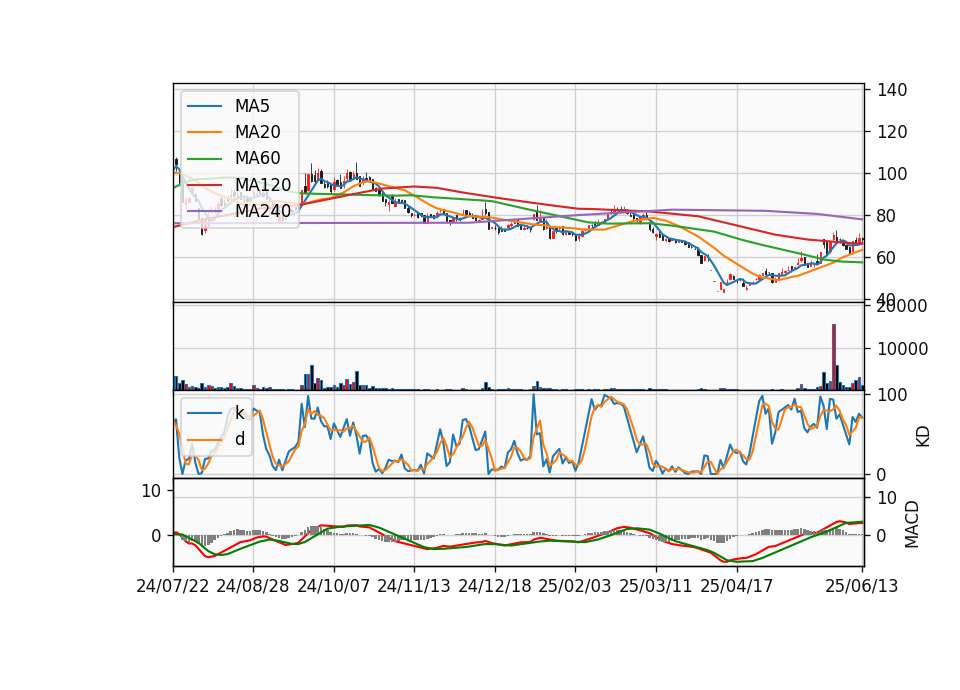Click the green MA60 legend line
Image resolution: width=960 pixels, height=690 pixels.
(x=204, y=159)
